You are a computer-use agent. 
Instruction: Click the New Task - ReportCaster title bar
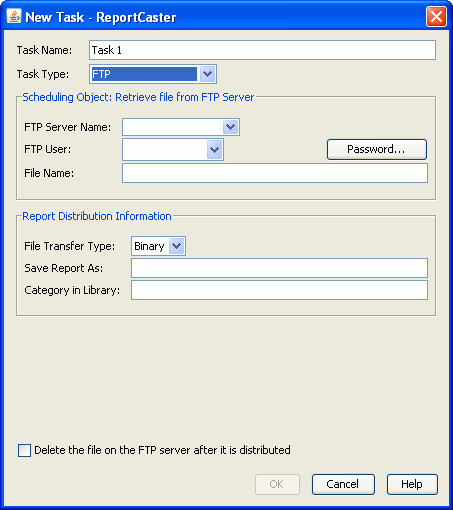tap(217, 17)
